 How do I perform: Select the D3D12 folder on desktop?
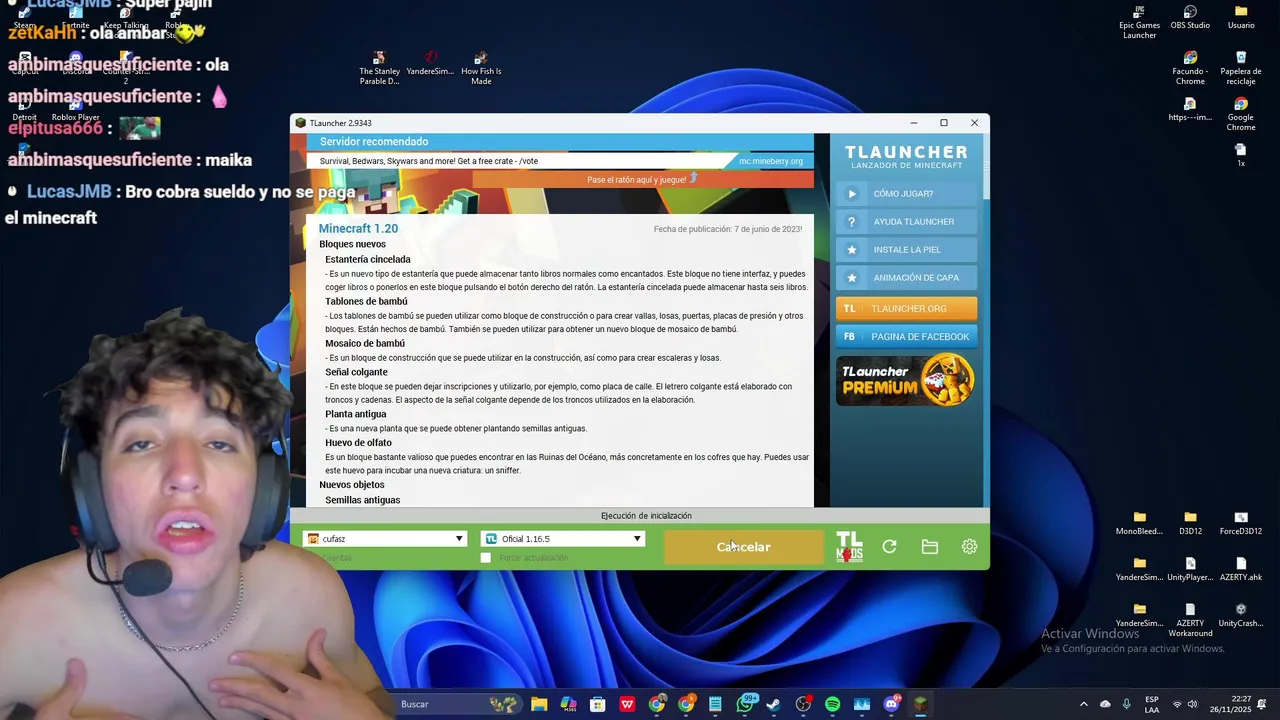coord(1190,524)
